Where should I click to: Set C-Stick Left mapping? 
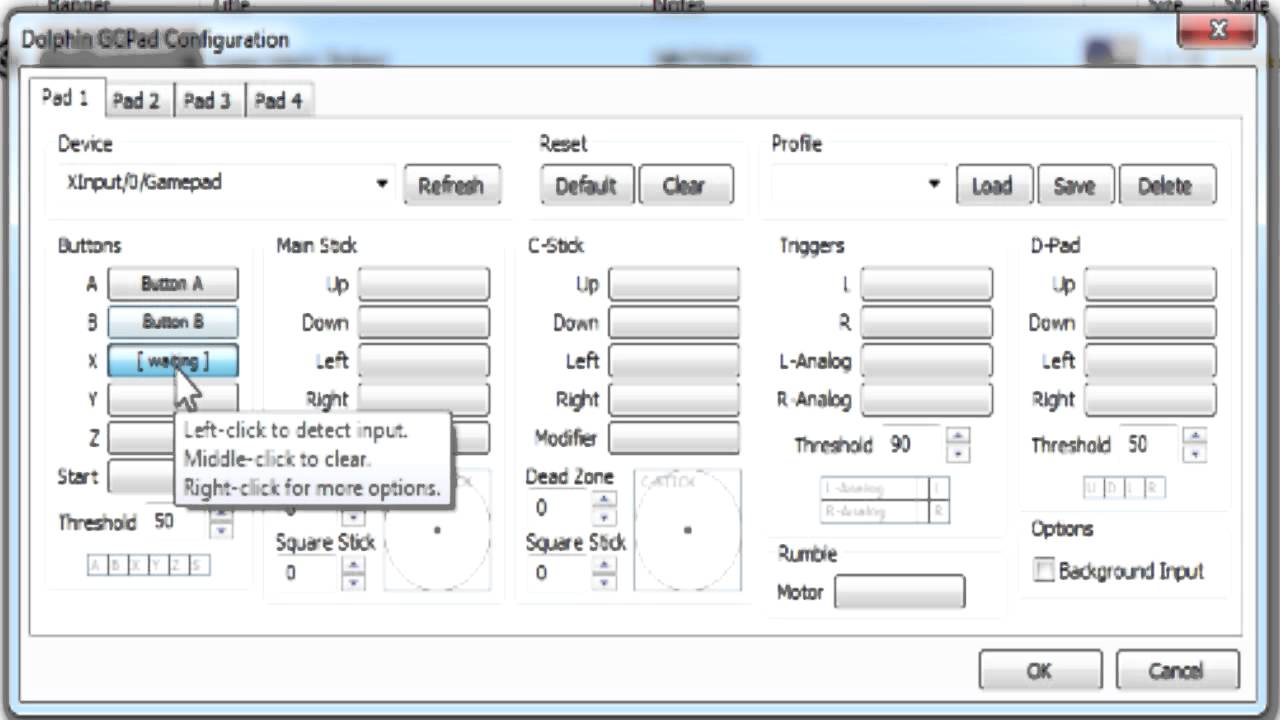click(x=674, y=361)
